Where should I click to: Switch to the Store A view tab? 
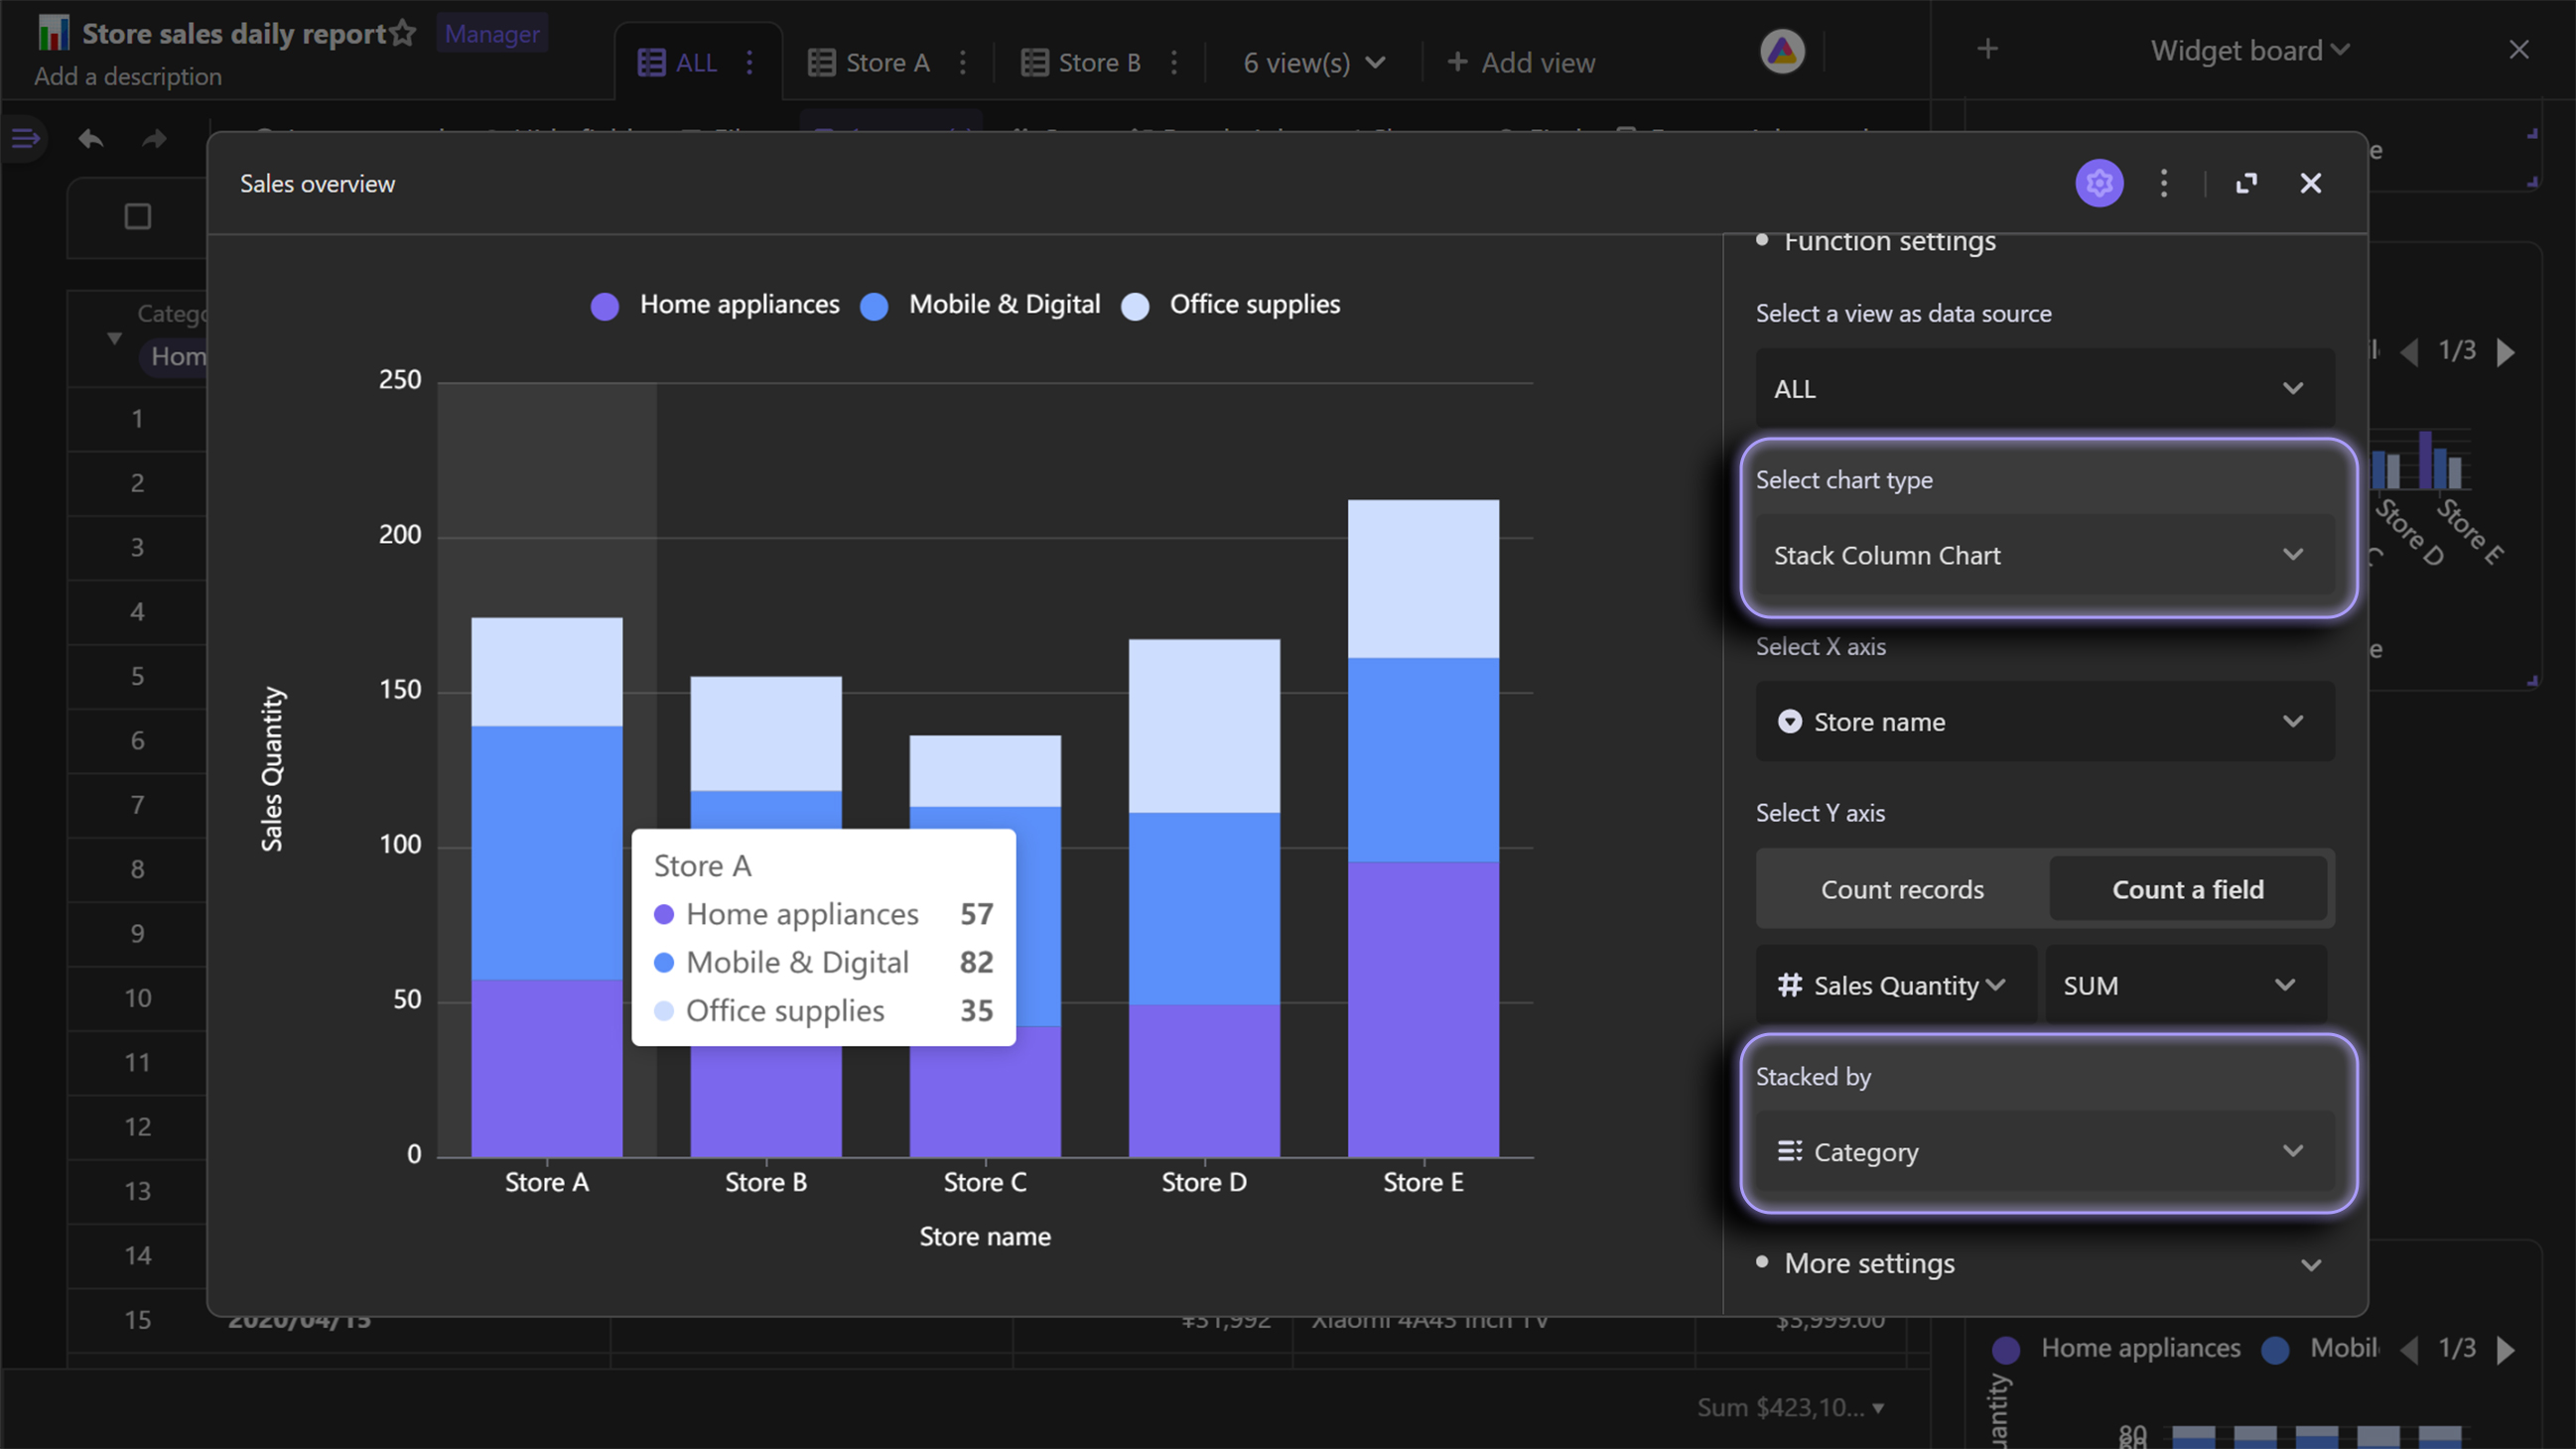coord(869,63)
